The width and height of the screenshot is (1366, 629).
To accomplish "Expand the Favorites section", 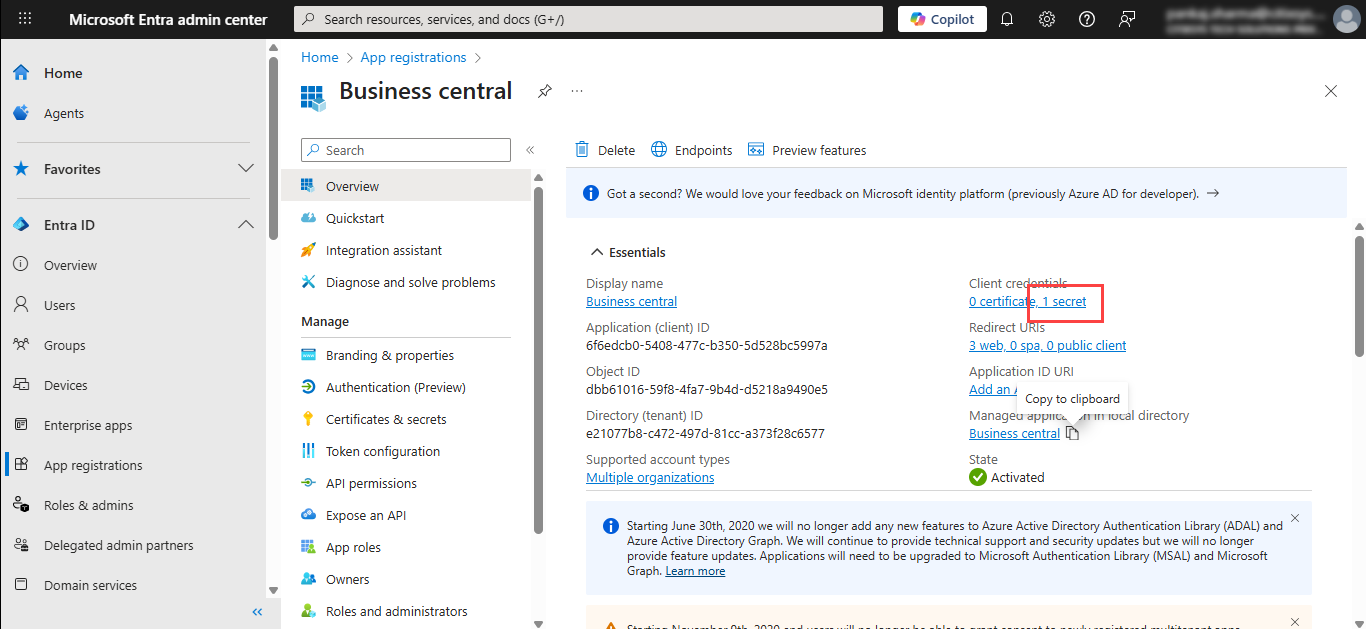I will [x=245, y=169].
